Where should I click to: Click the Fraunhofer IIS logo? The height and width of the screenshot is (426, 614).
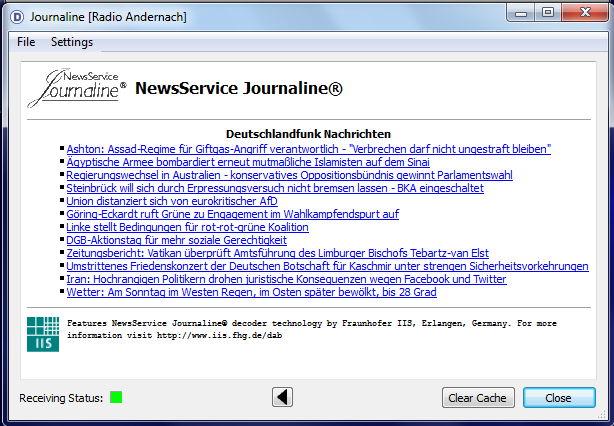pos(43,334)
